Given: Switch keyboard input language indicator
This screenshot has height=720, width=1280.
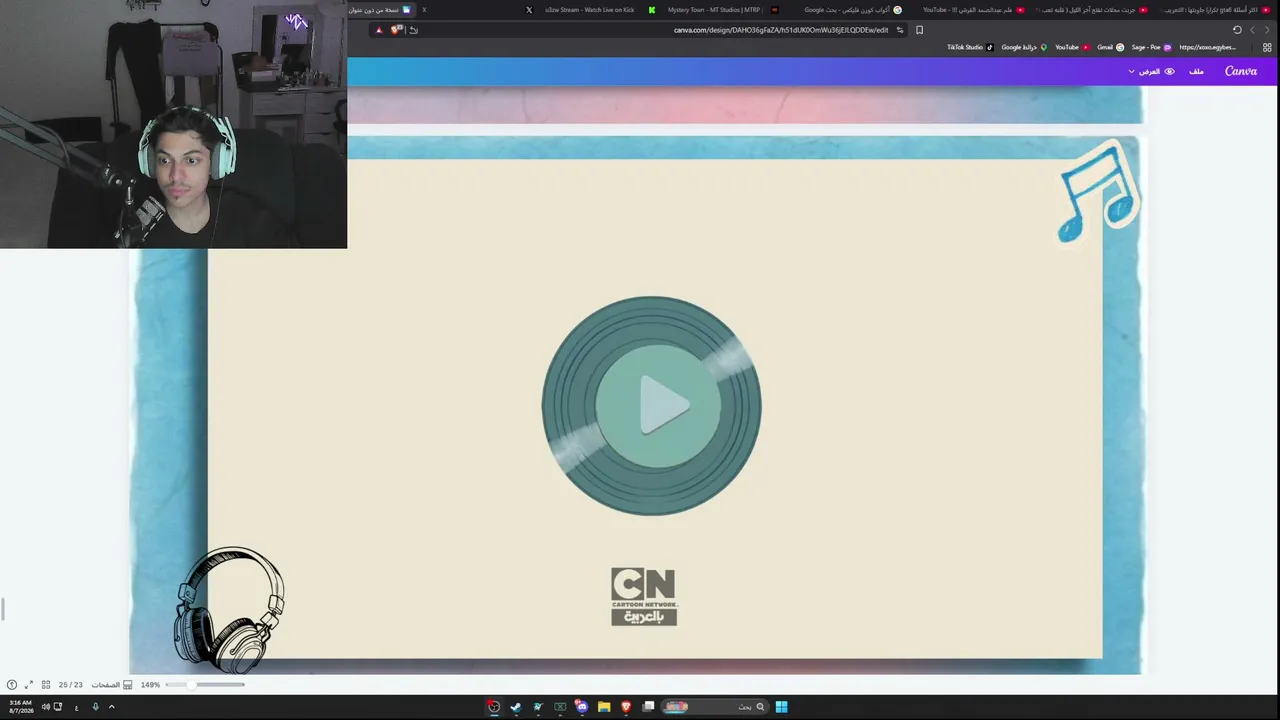Looking at the screenshot, I should point(76,707).
